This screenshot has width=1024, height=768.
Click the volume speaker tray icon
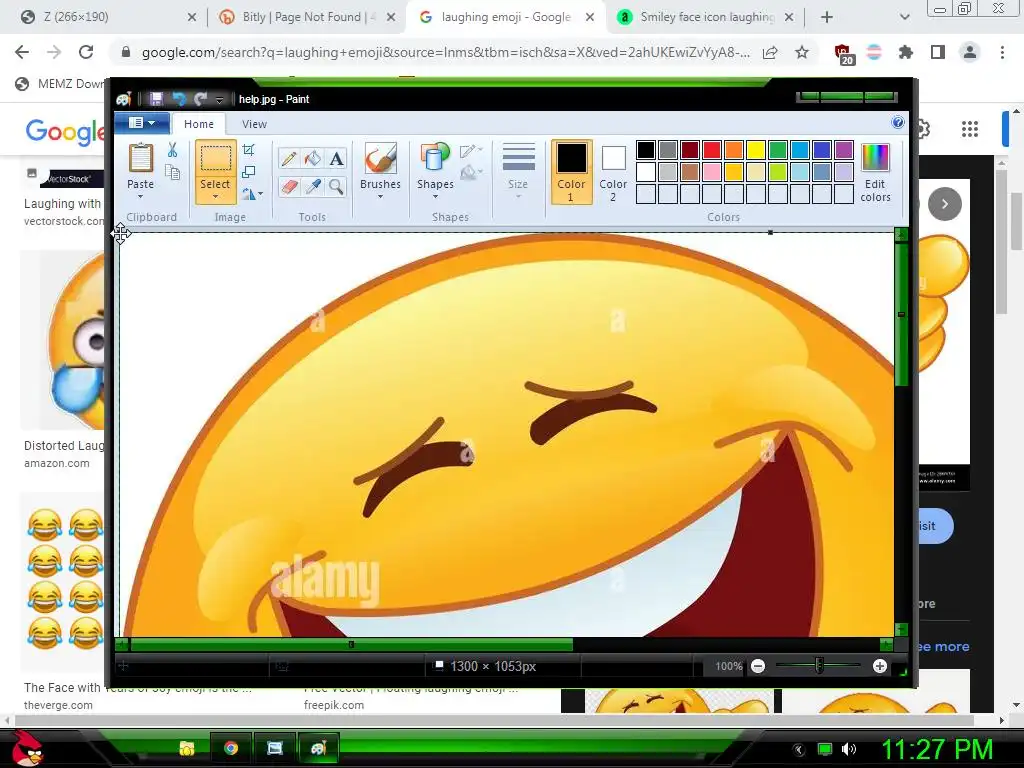[849, 749]
